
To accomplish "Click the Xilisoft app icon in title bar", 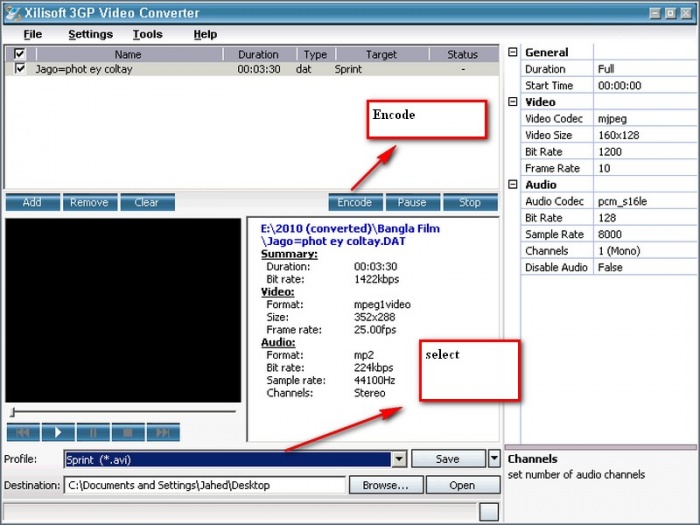I will [13, 13].
